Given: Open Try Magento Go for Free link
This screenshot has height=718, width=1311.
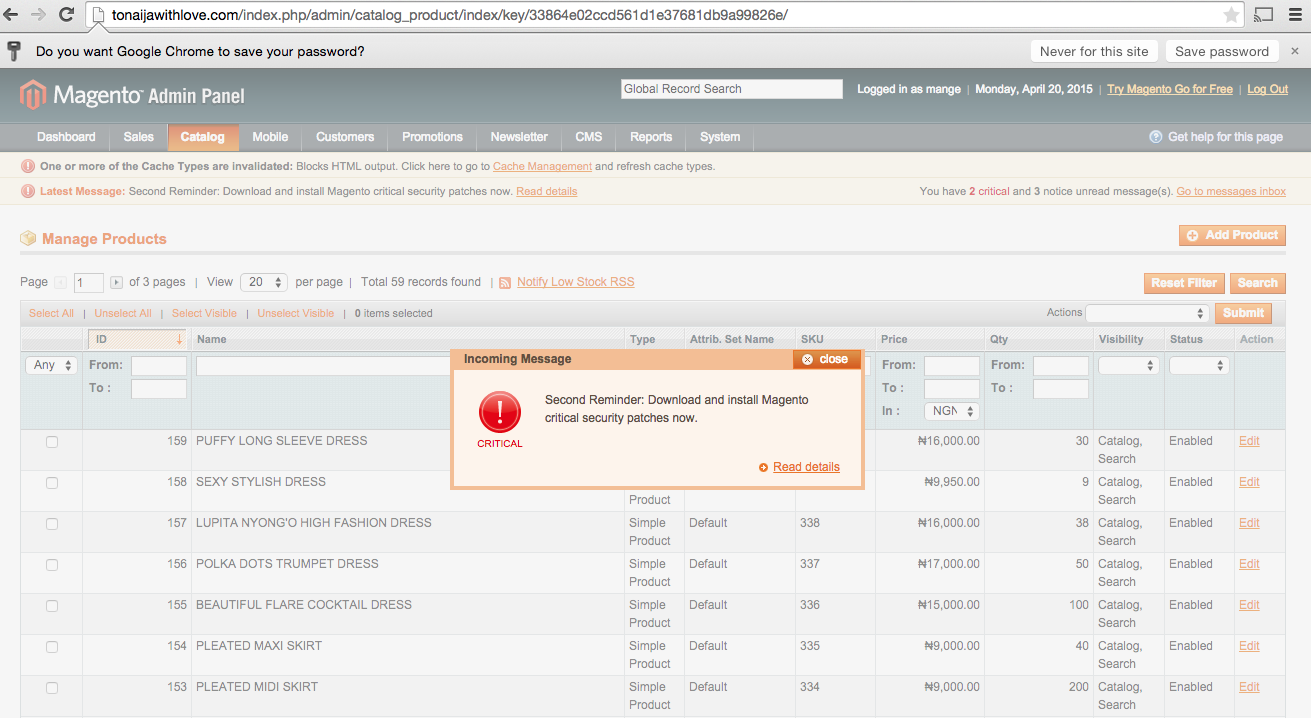Looking at the screenshot, I should click(x=1170, y=89).
